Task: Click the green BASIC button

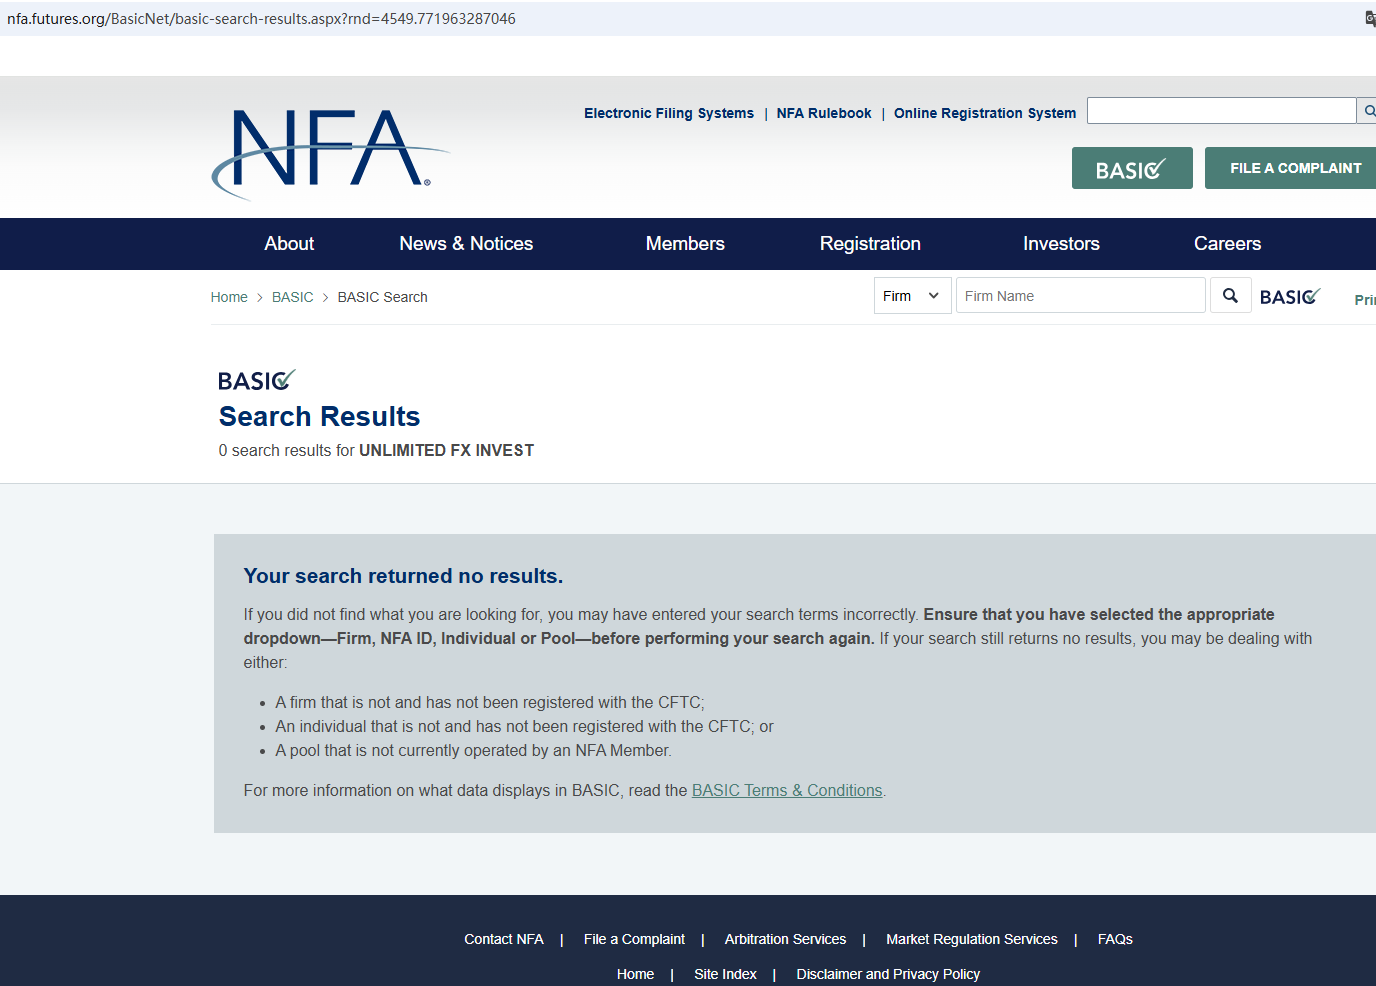Action: (x=1132, y=168)
